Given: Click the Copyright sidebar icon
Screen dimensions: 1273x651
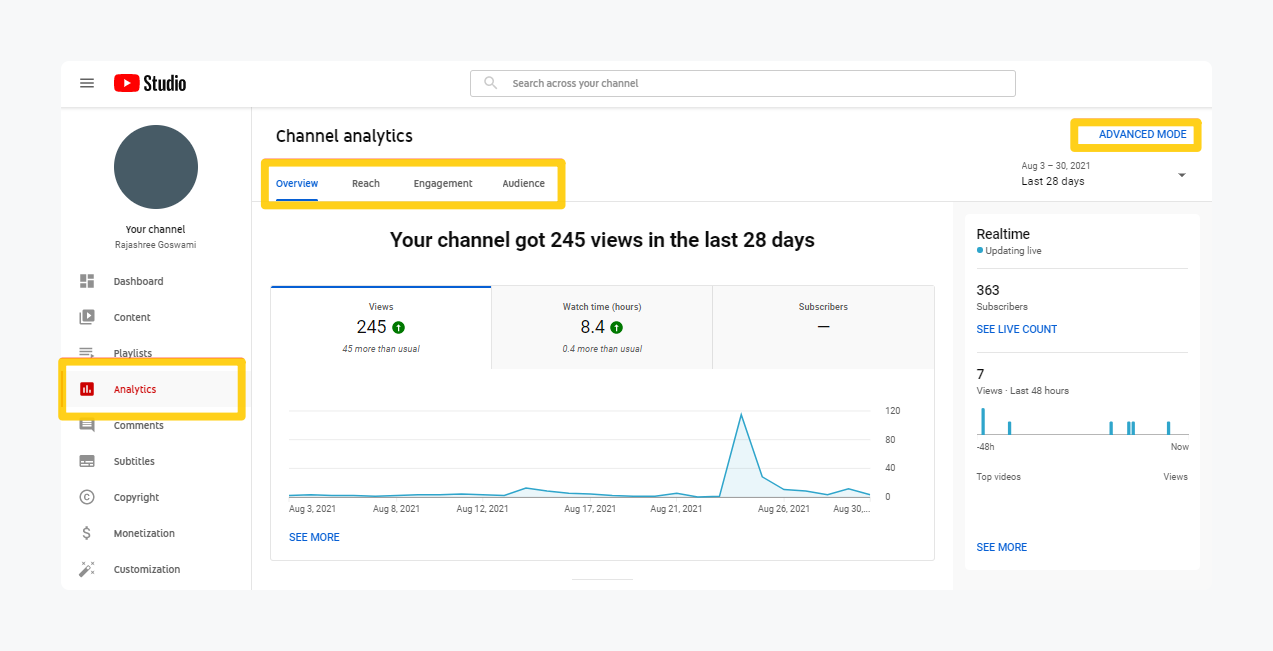Looking at the screenshot, I should [x=87, y=498].
